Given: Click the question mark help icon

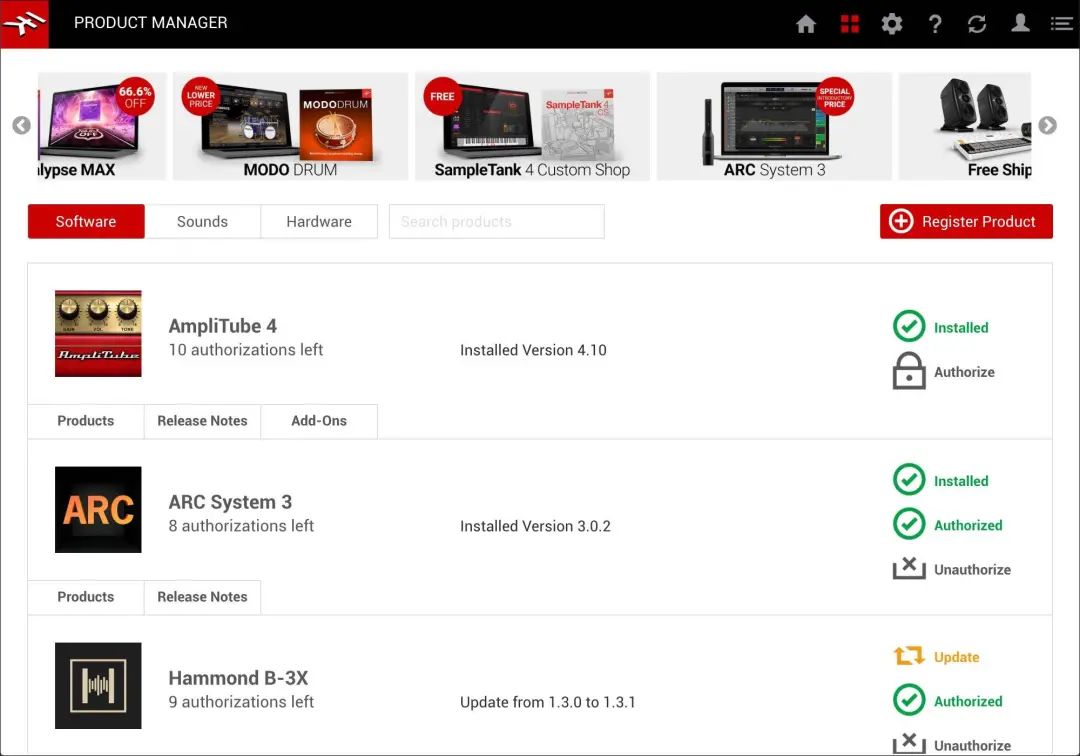Looking at the screenshot, I should 935,24.
